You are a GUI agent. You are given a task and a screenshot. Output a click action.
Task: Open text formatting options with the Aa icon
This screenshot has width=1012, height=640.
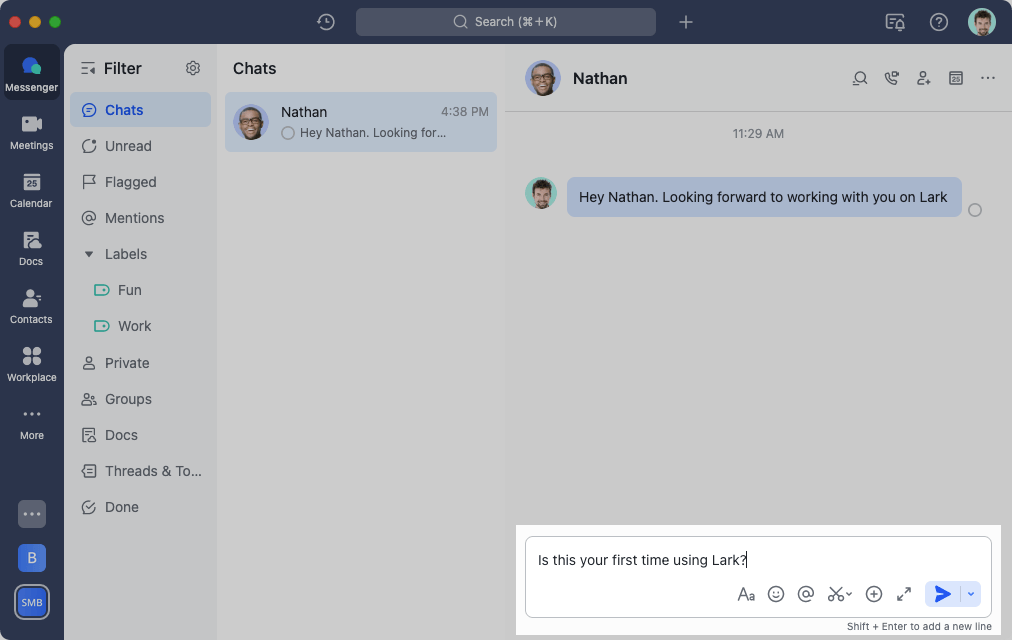pos(746,594)
